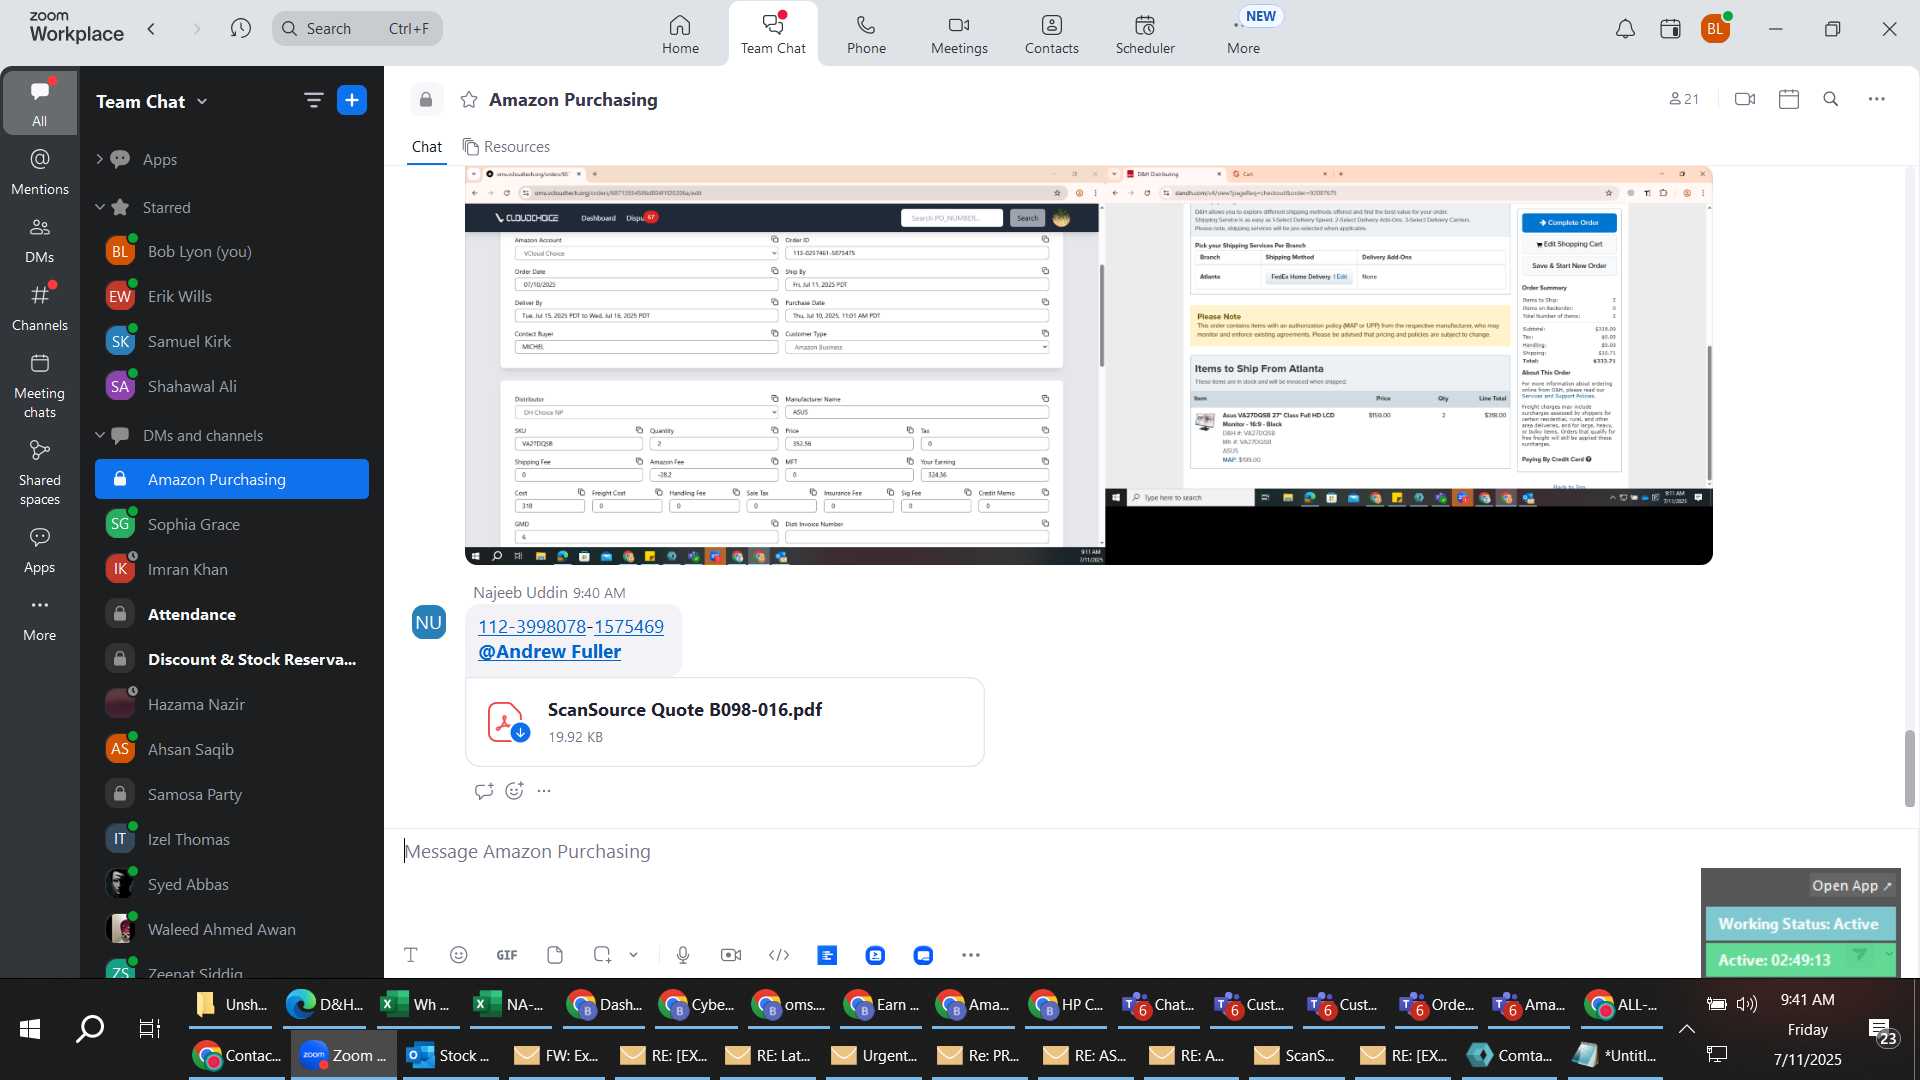Screen dimensions: 1920x1080
Task: Insert a code snippet
Action: [779, 955]
